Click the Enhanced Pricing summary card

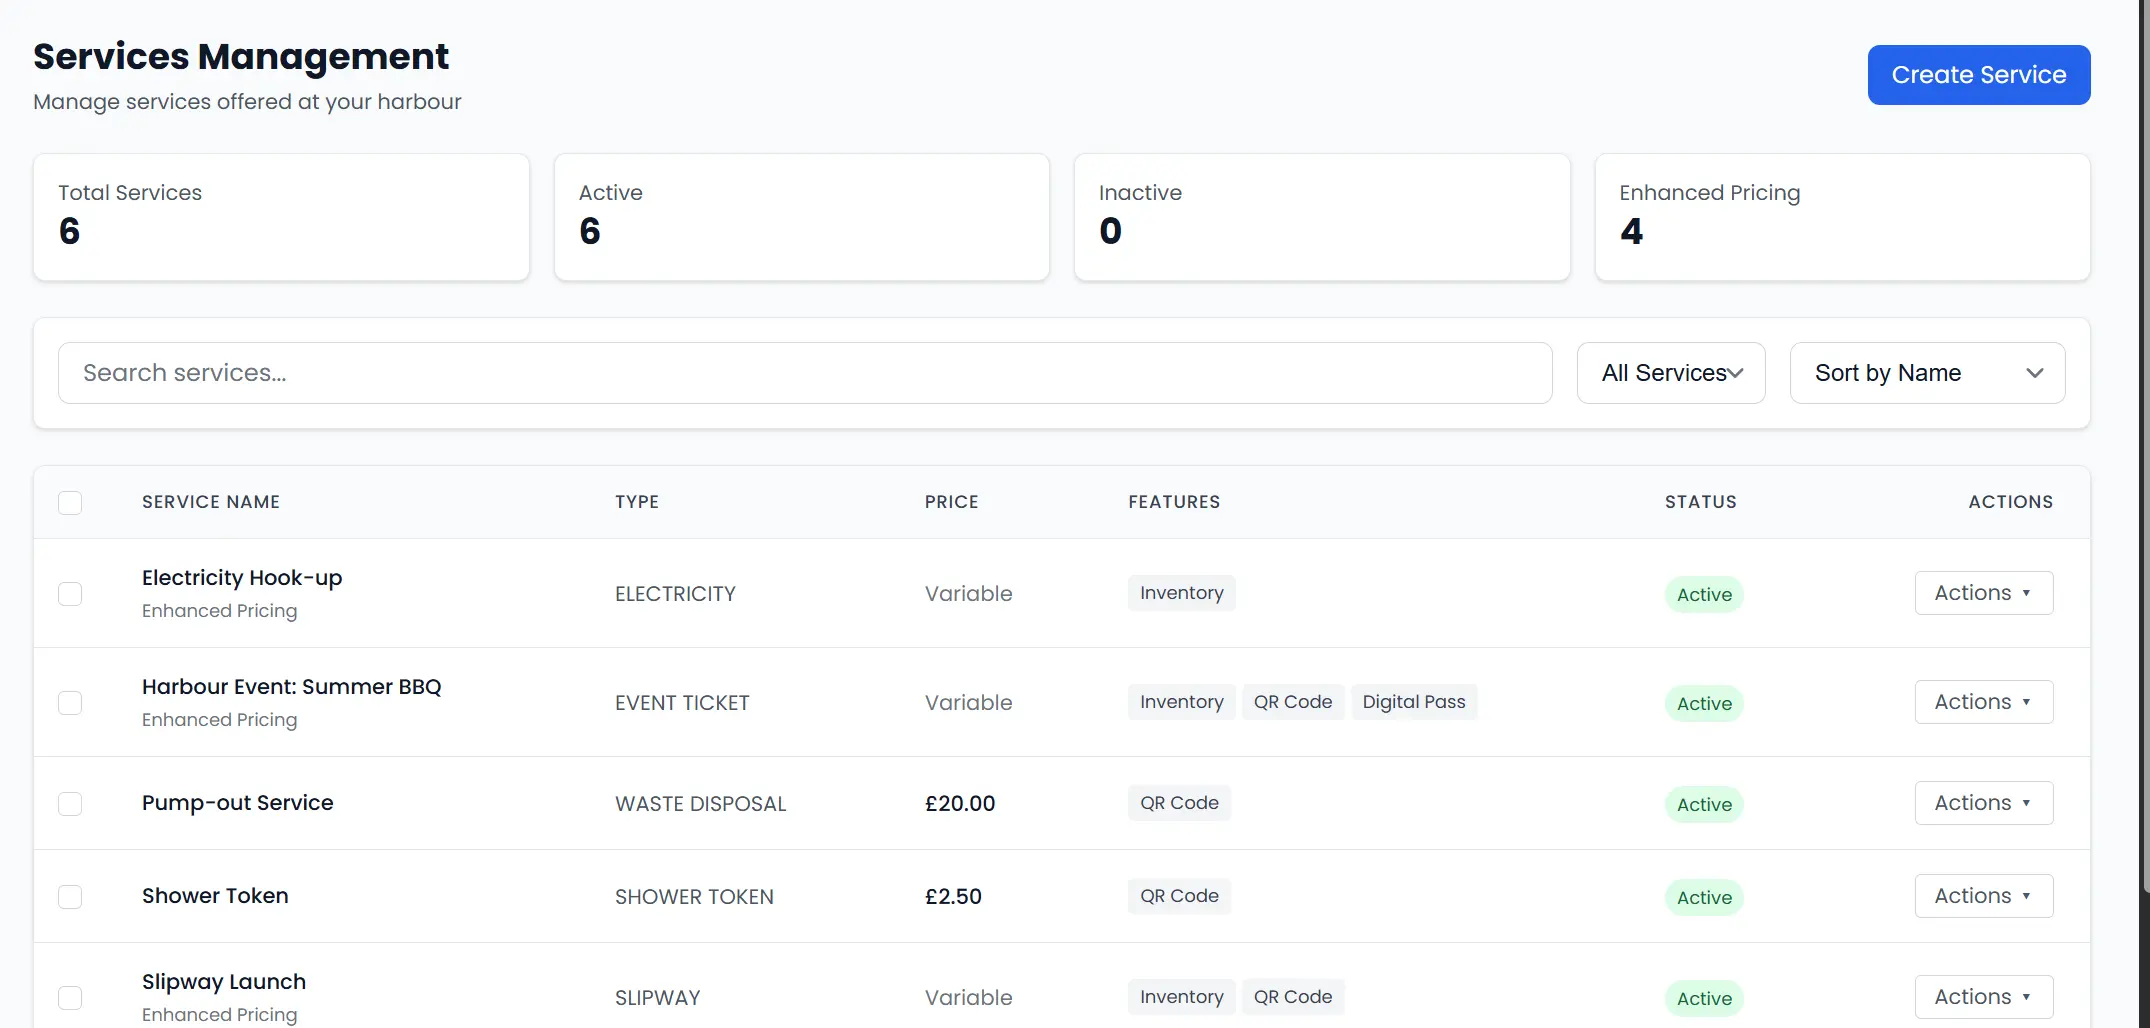click(1841, 217)
